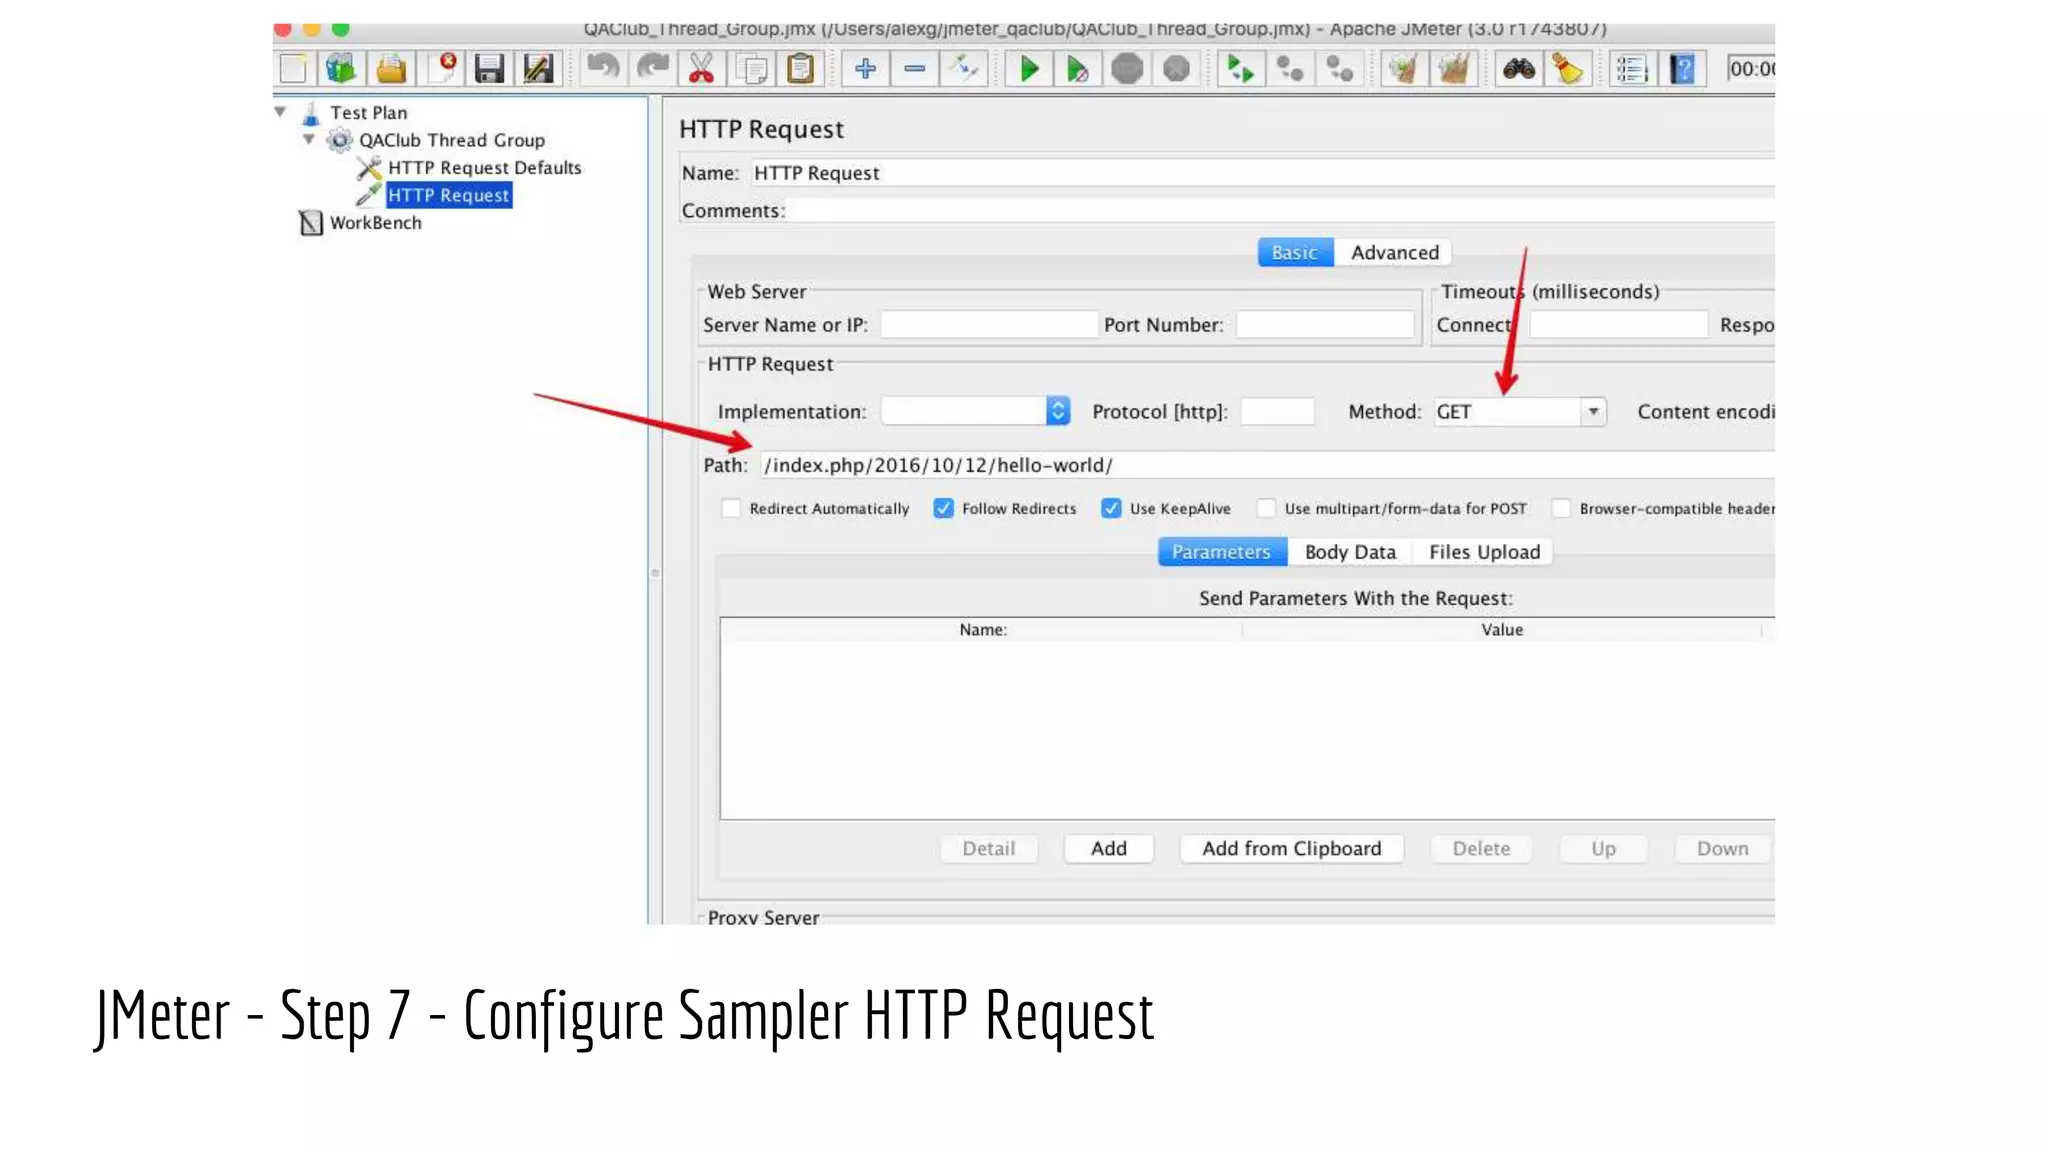Enable Browser-compatible headers checkbox
2048x1152 pixels.
click(1561, 508)
